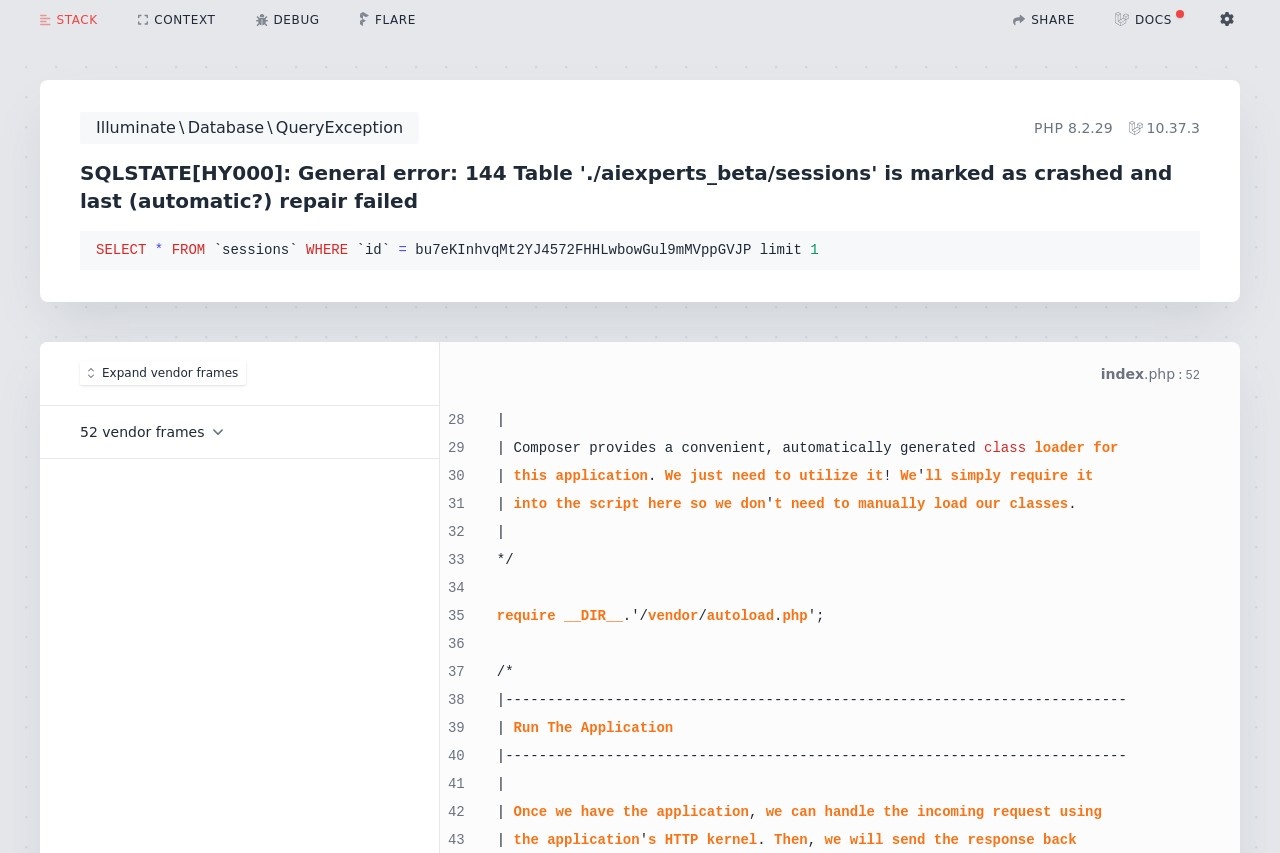Click code line number 35
The height and width of the screenshot is (853, 1280).
456,616
